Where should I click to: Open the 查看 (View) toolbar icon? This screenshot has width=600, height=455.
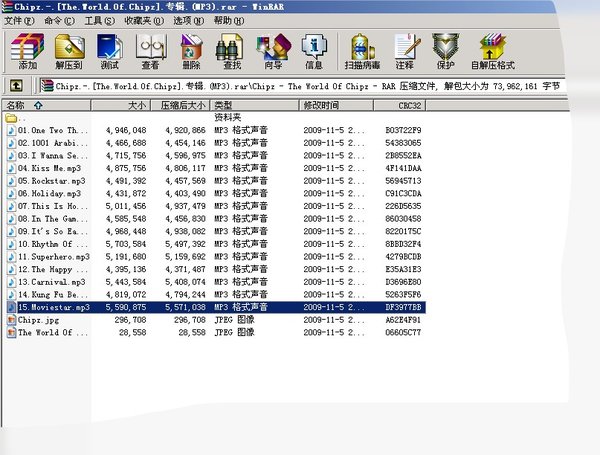(x=151, y=51)
